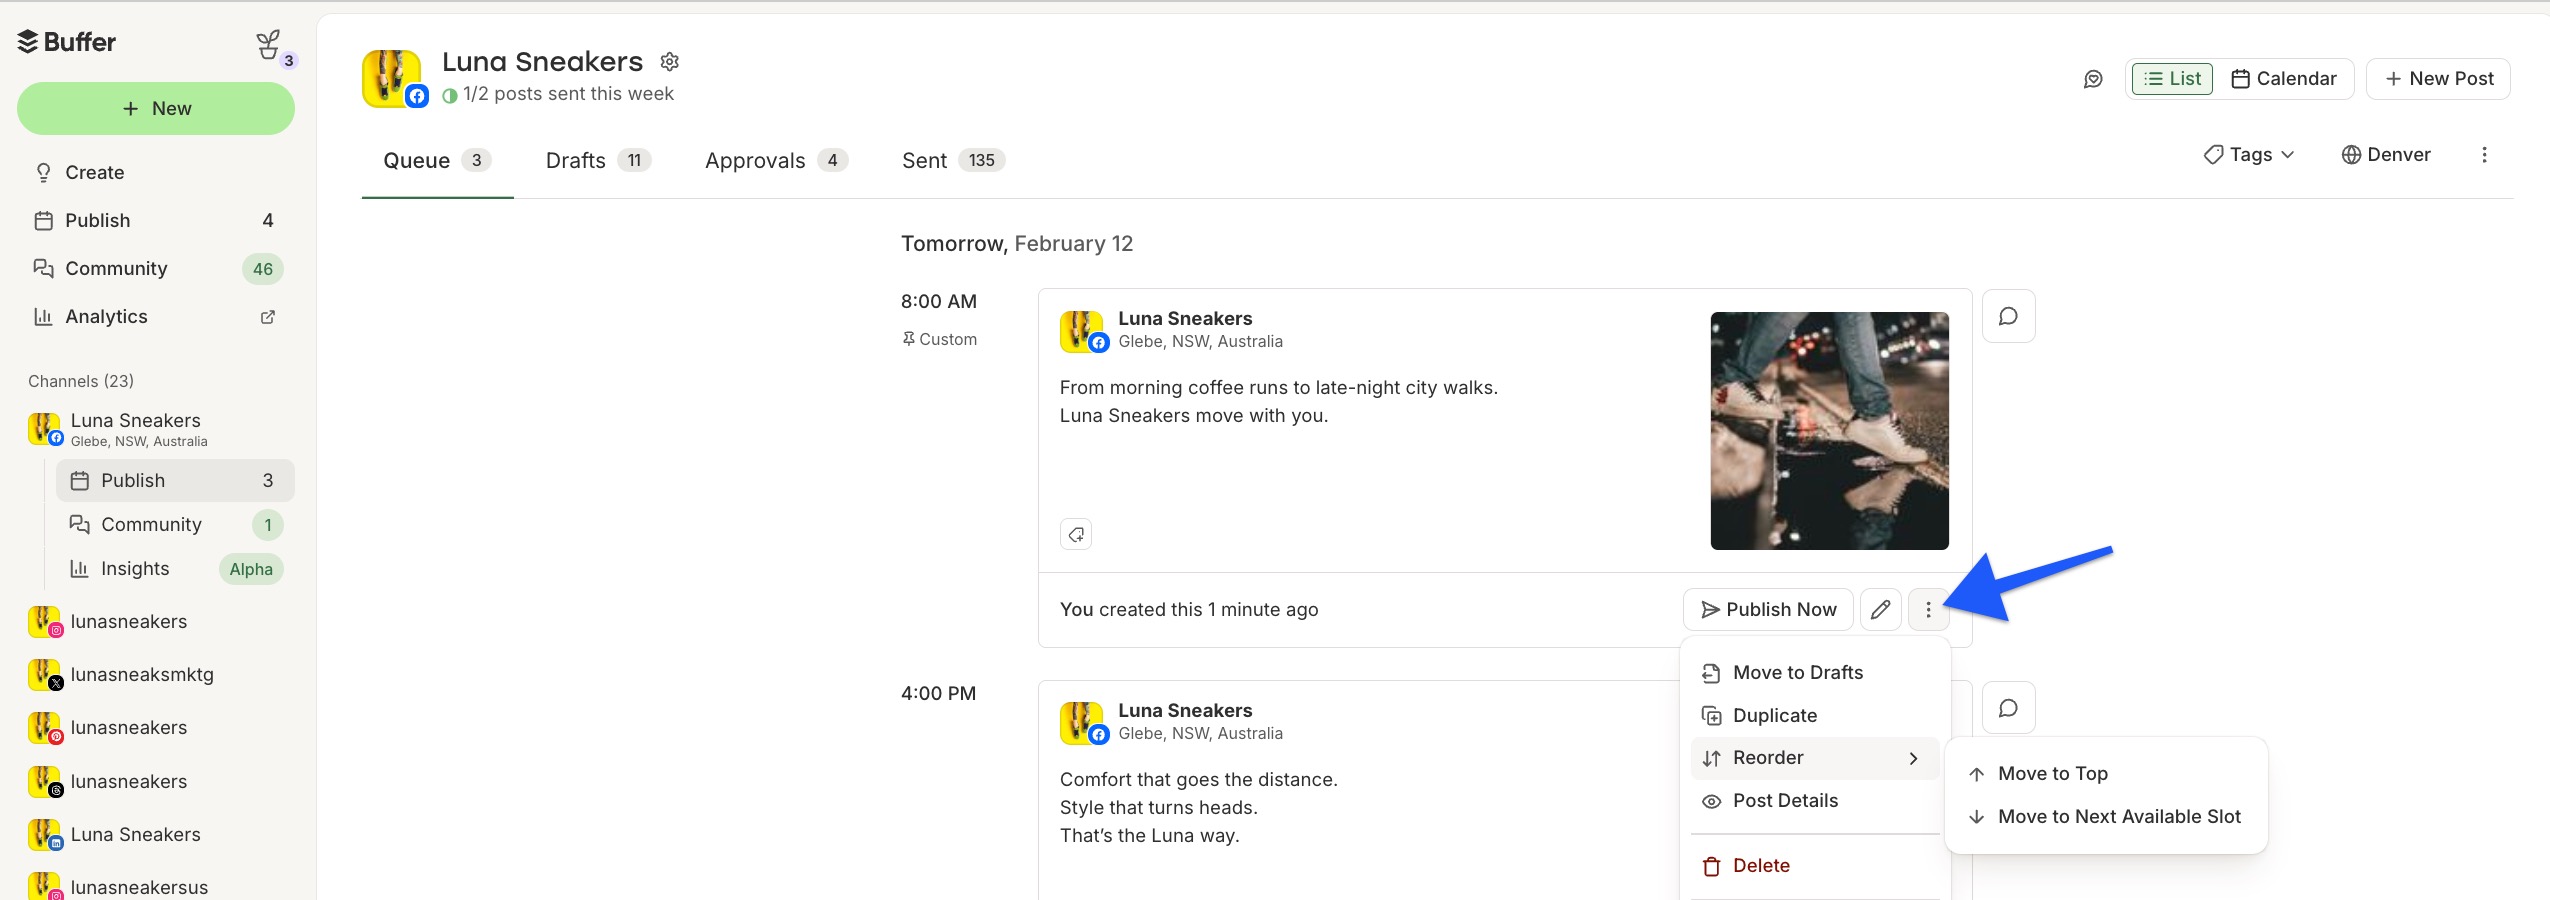Expand the Tags filter dropdown
Viewport: 2550px width, 900px height.
coord(2247,154)
